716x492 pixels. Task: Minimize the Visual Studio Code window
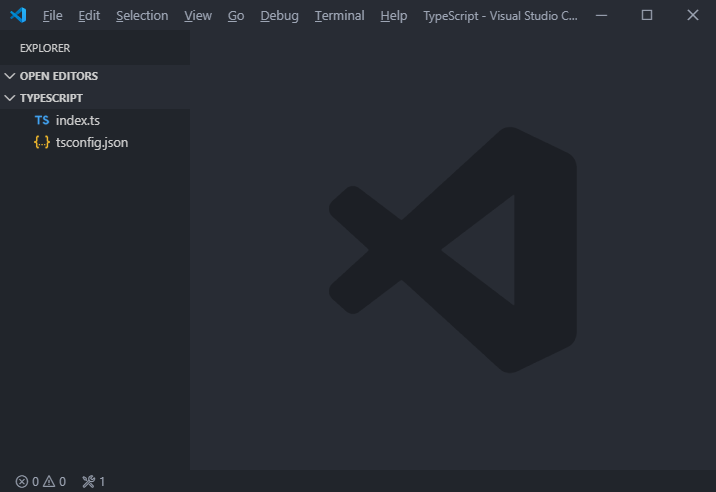click(x=601, y=16)
